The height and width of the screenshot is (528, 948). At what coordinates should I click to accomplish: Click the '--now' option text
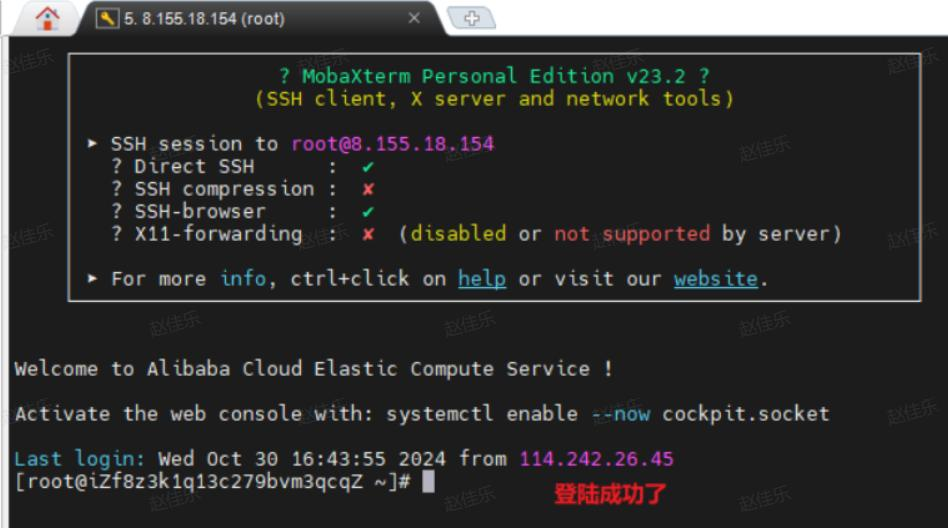click(620, 414)
